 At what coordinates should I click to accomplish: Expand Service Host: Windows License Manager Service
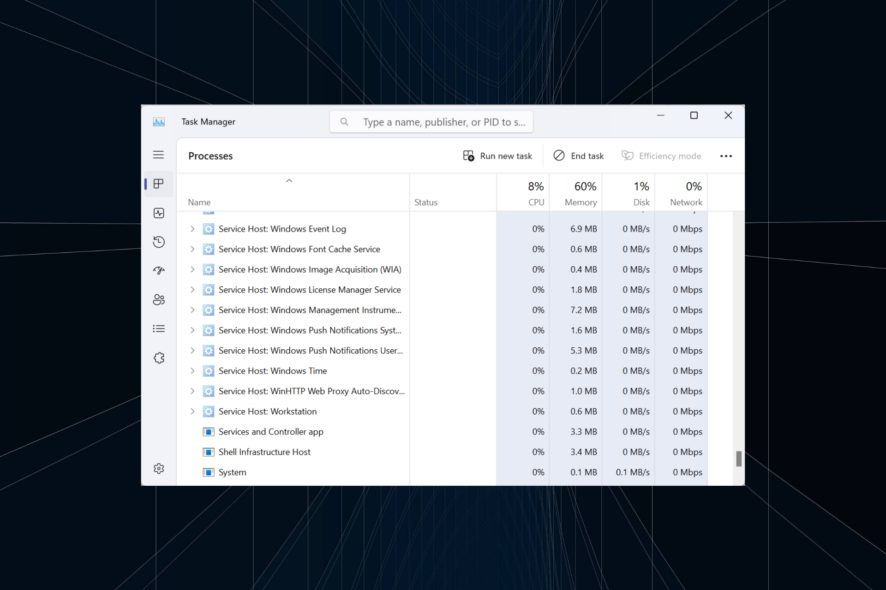tap(192, 290)
